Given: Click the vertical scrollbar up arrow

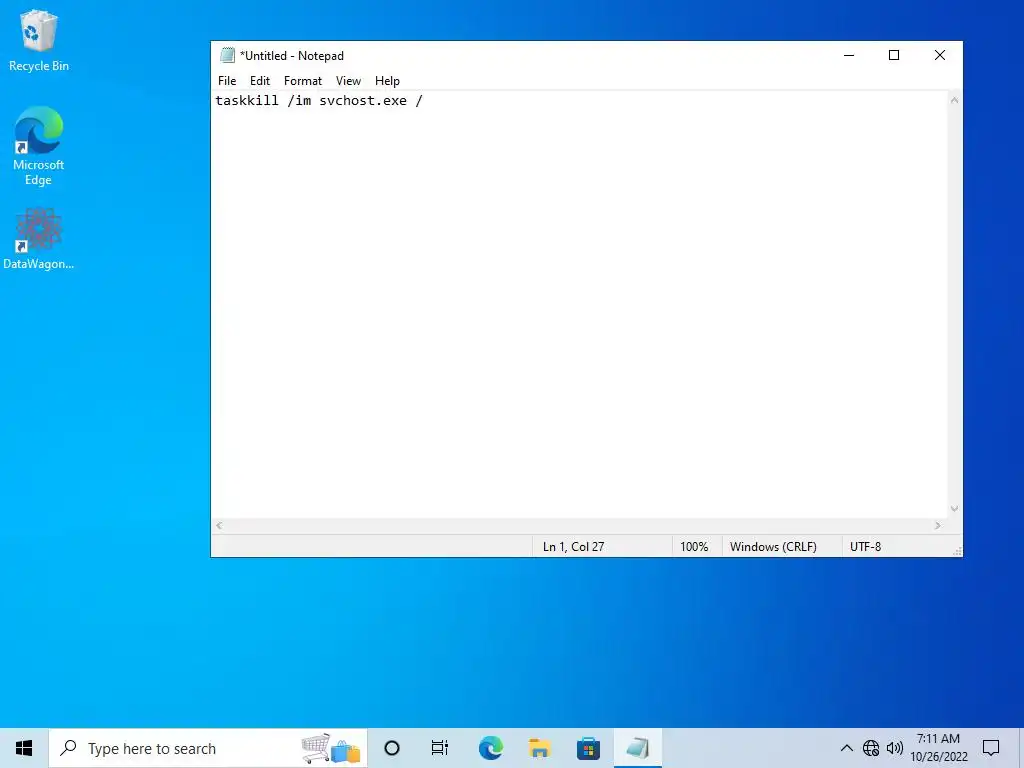Looking at the screenshot, I should point(954,101).
